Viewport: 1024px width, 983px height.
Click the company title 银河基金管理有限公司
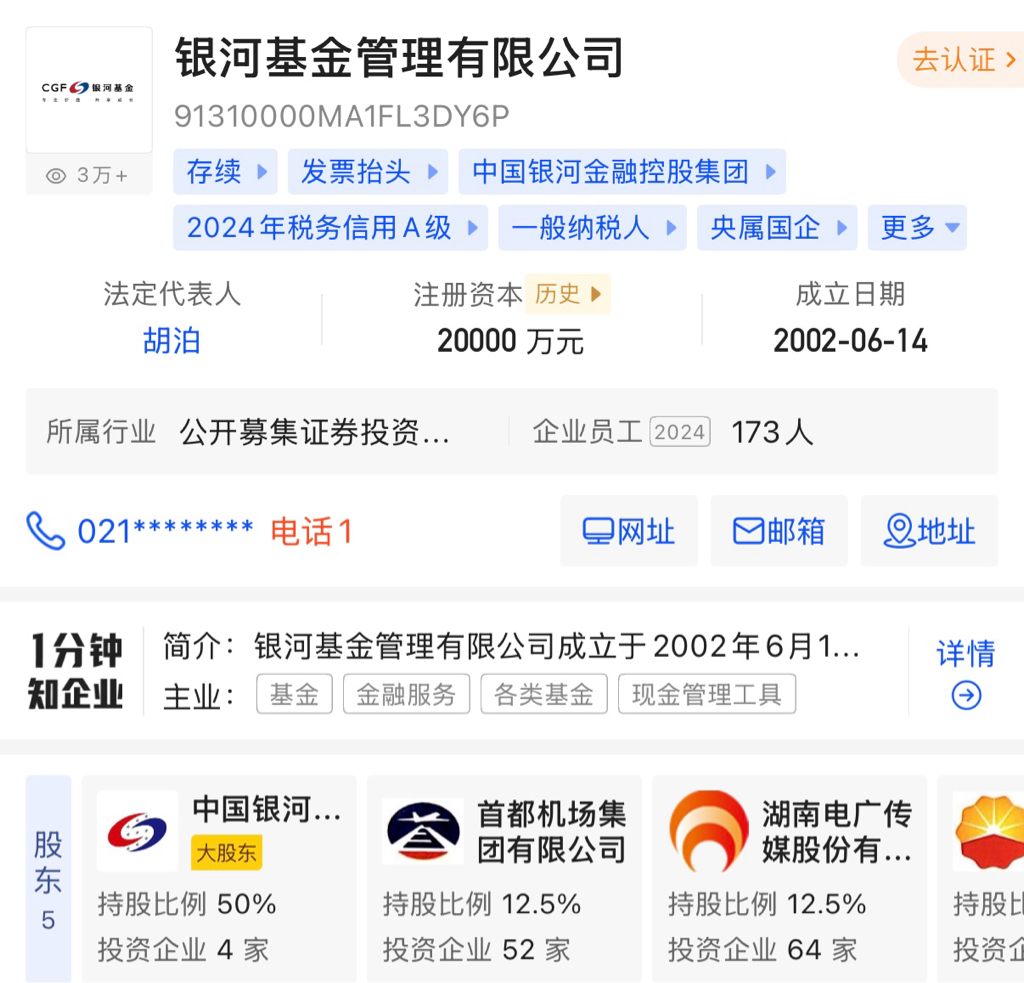(x=400, y=57)
